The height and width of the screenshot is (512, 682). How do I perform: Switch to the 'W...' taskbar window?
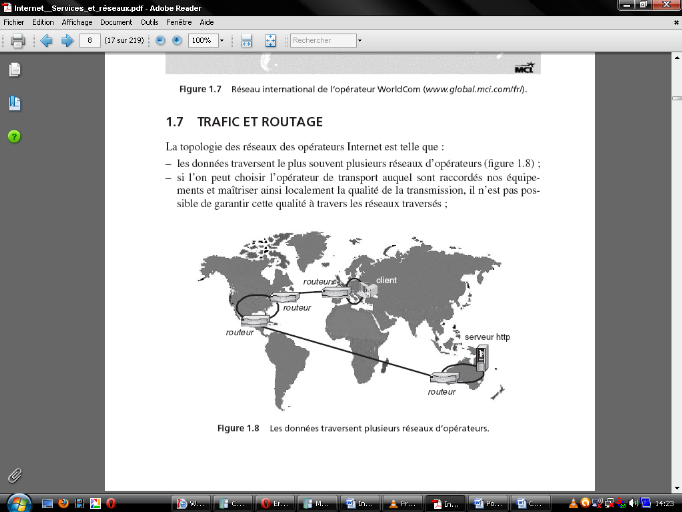click(191, 504)
